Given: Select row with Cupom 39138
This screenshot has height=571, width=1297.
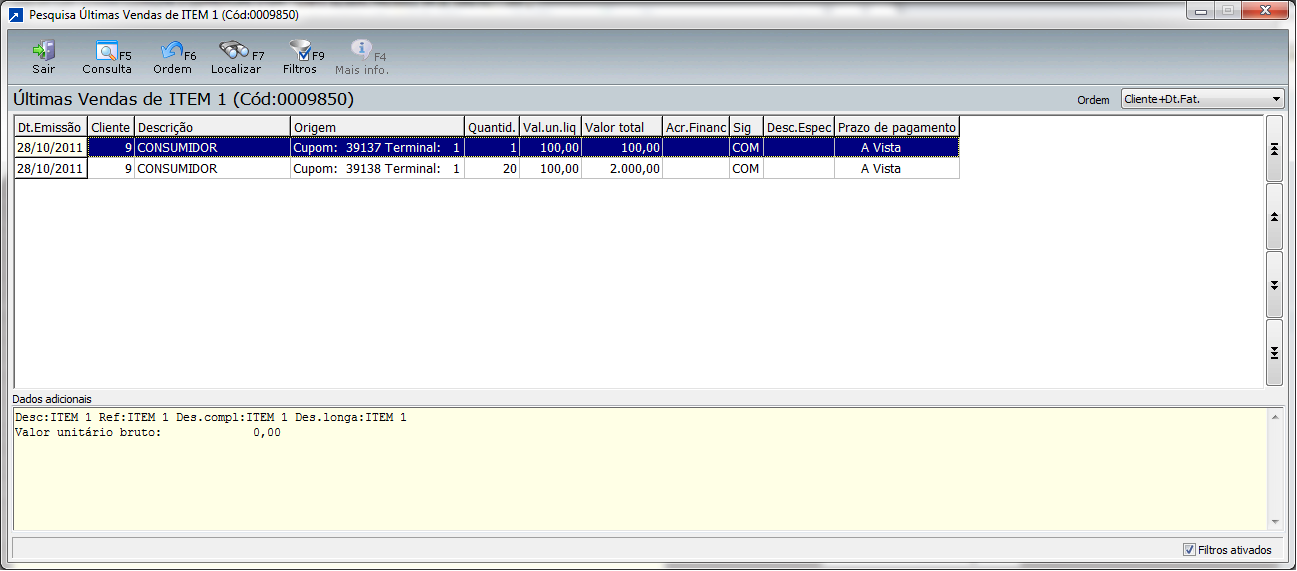Looking at the screenshot, I should (x=487, y=169).
